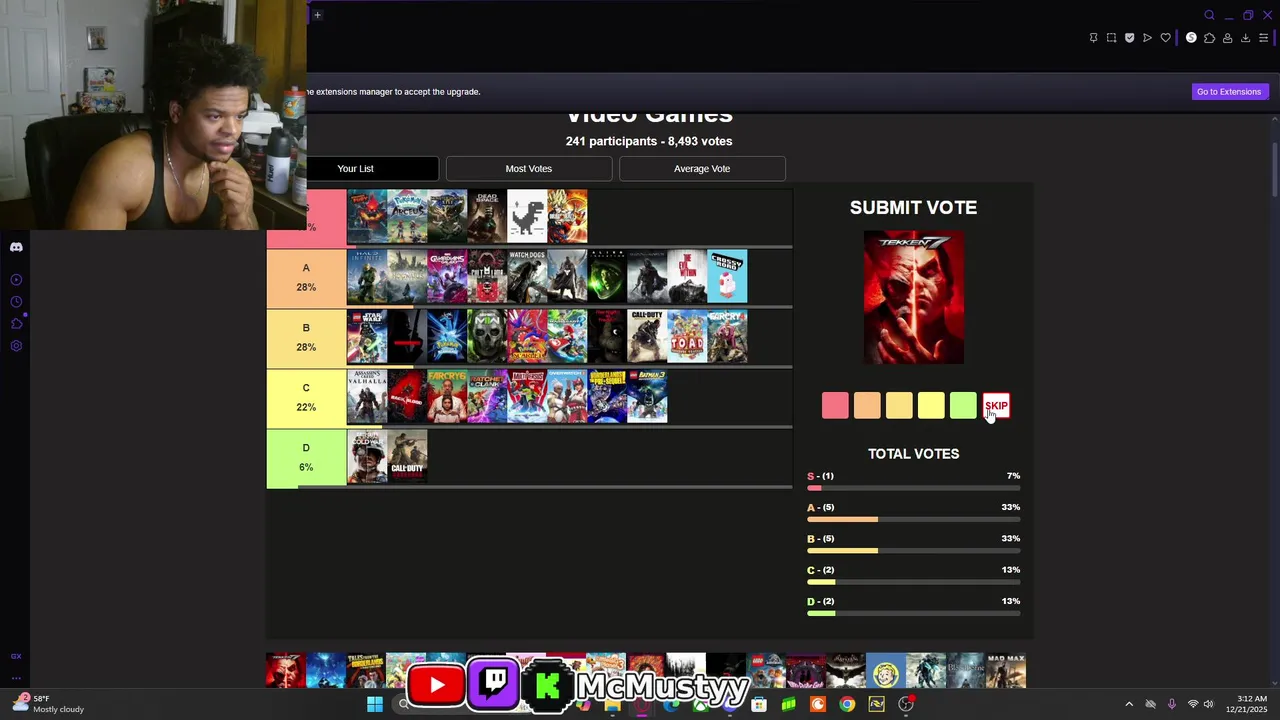1280x720 pixels.
Task: Click the Go to Extensions button
Action: (x=1229, y=92)
